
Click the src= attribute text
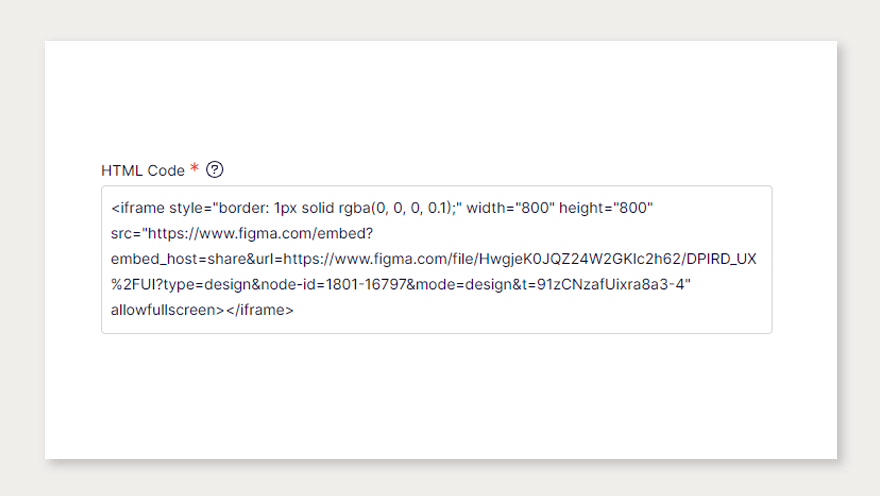125,234
